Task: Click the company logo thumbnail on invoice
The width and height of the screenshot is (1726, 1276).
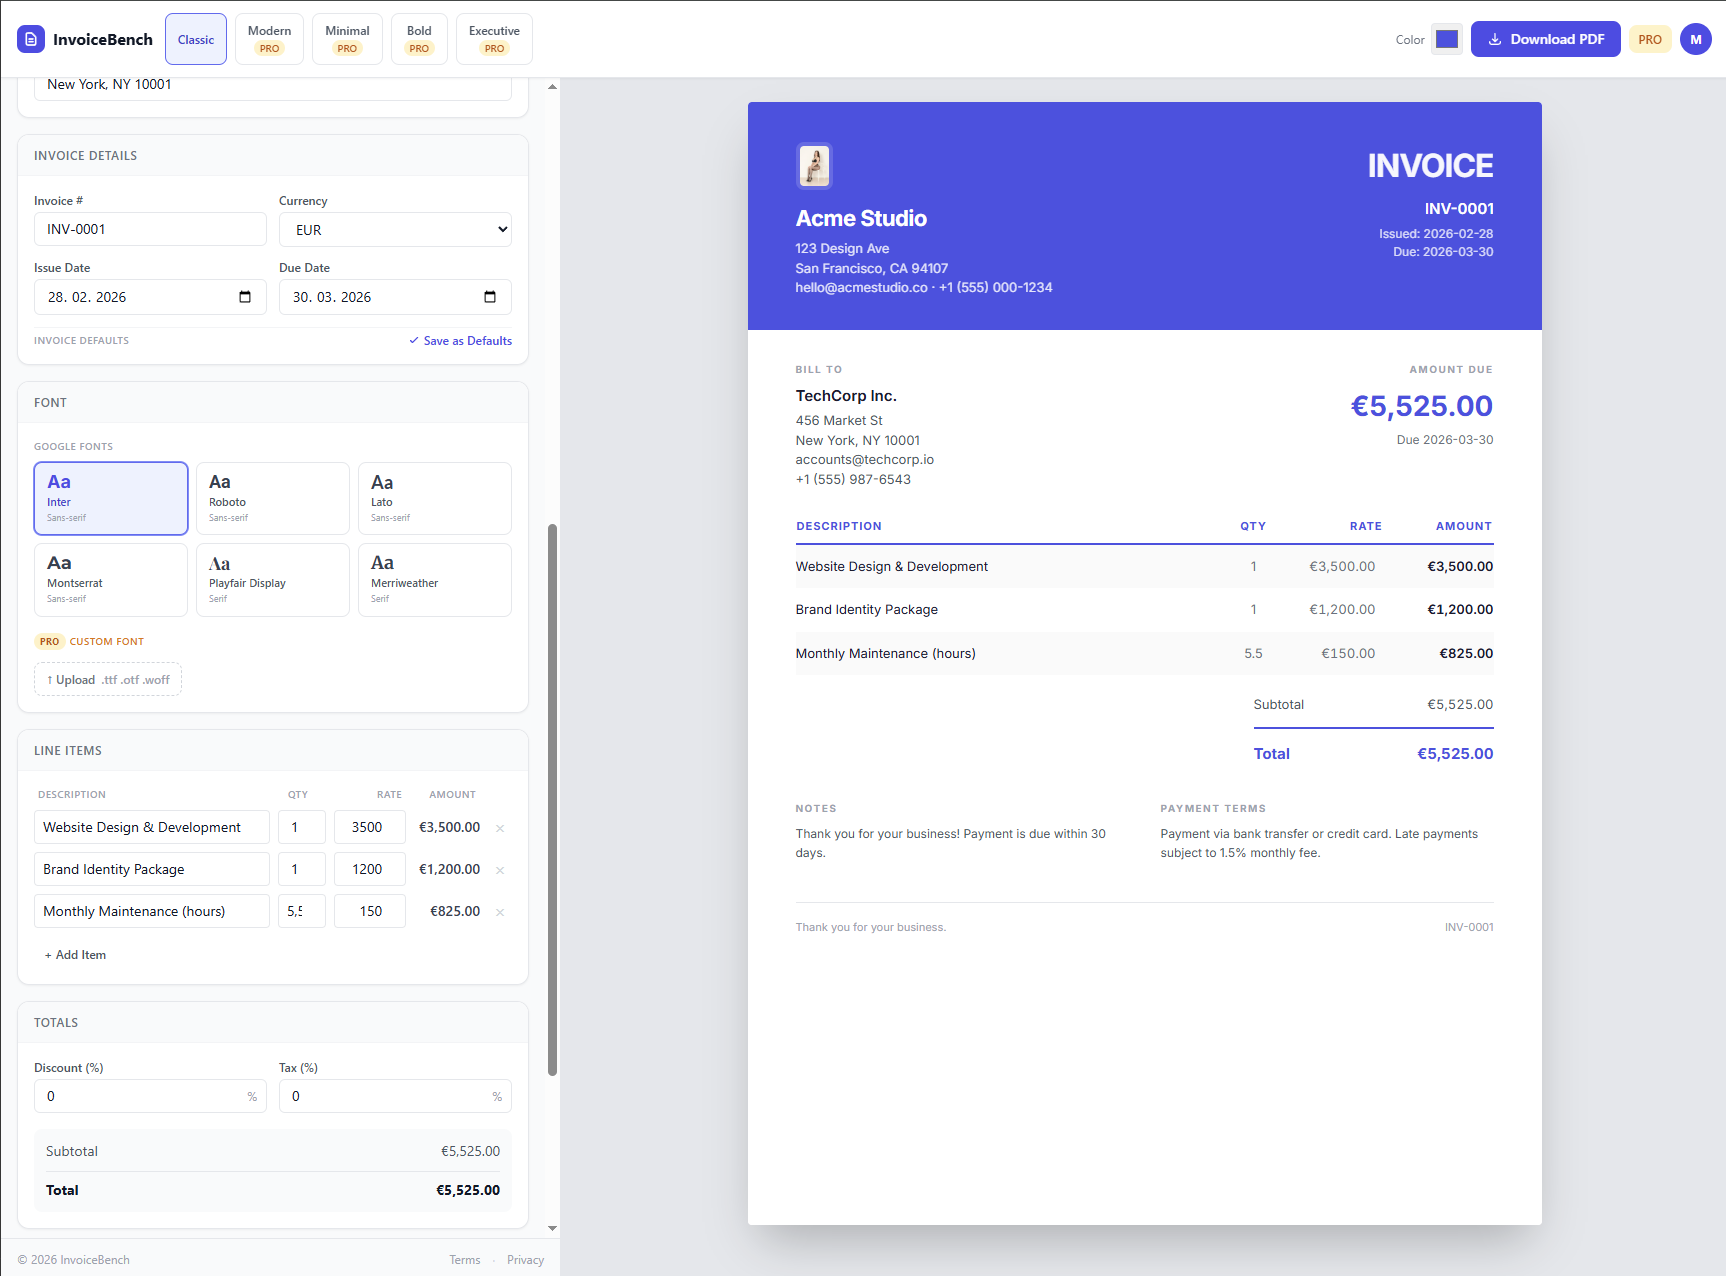Action: (x=814, y=166)
